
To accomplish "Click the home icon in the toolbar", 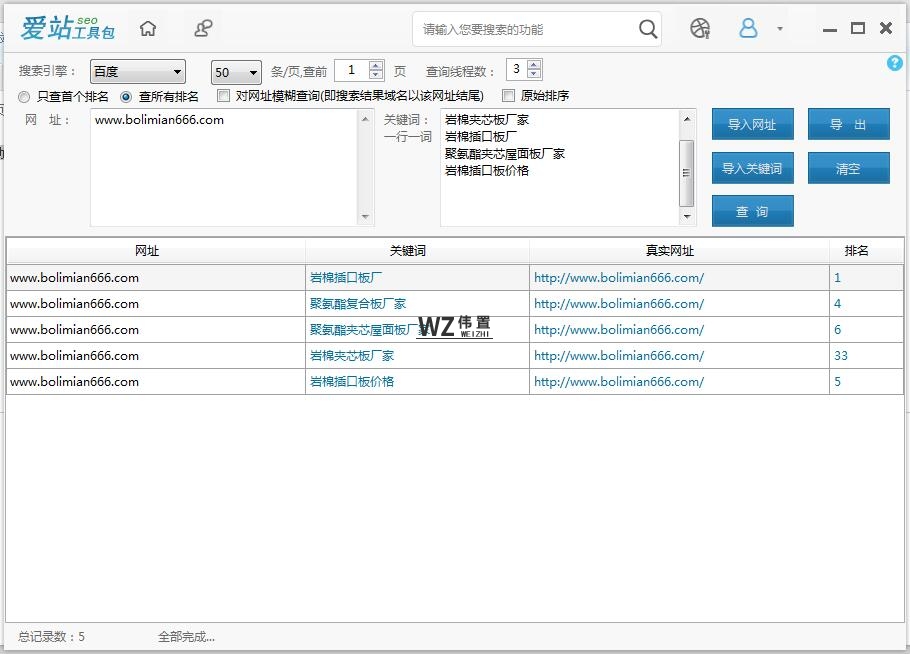I will coord(148,29).
